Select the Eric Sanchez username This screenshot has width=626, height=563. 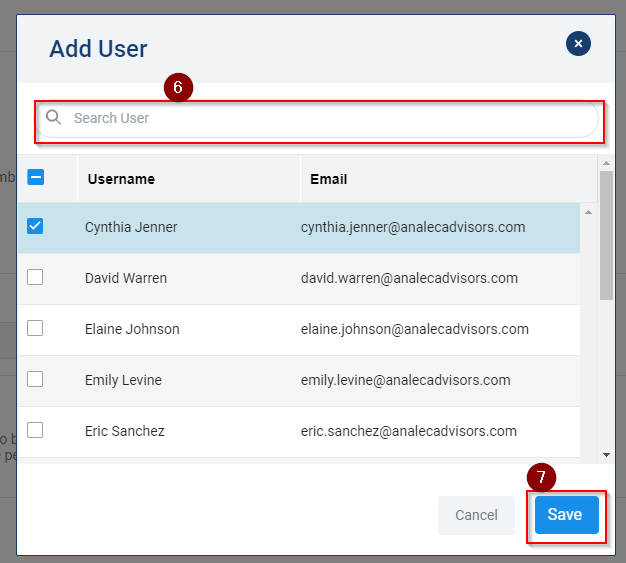pyautogui.click(x=125, y=431)
